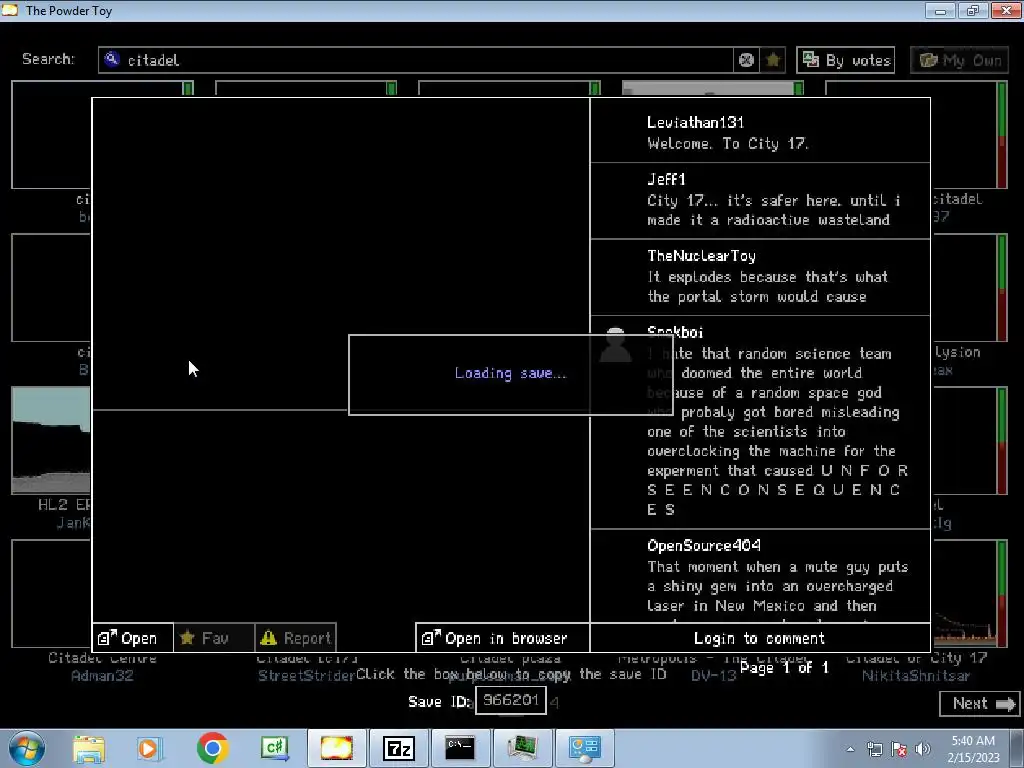Change sort order with By votes button
Viewport: 1024px width, 768px height.
[845, 60]
